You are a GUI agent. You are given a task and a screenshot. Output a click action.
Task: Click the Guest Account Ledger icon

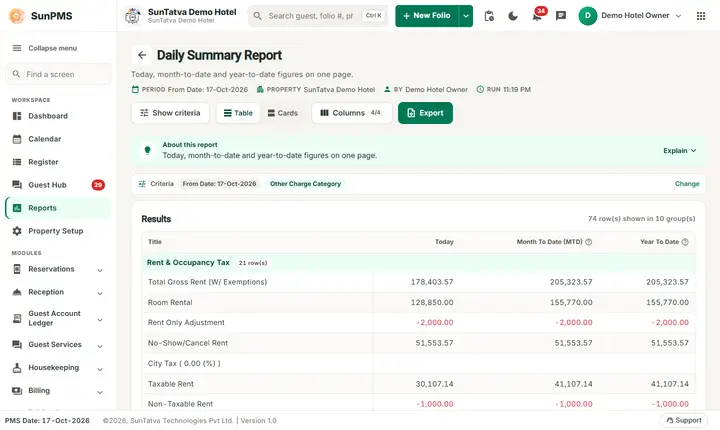point(17,318)
